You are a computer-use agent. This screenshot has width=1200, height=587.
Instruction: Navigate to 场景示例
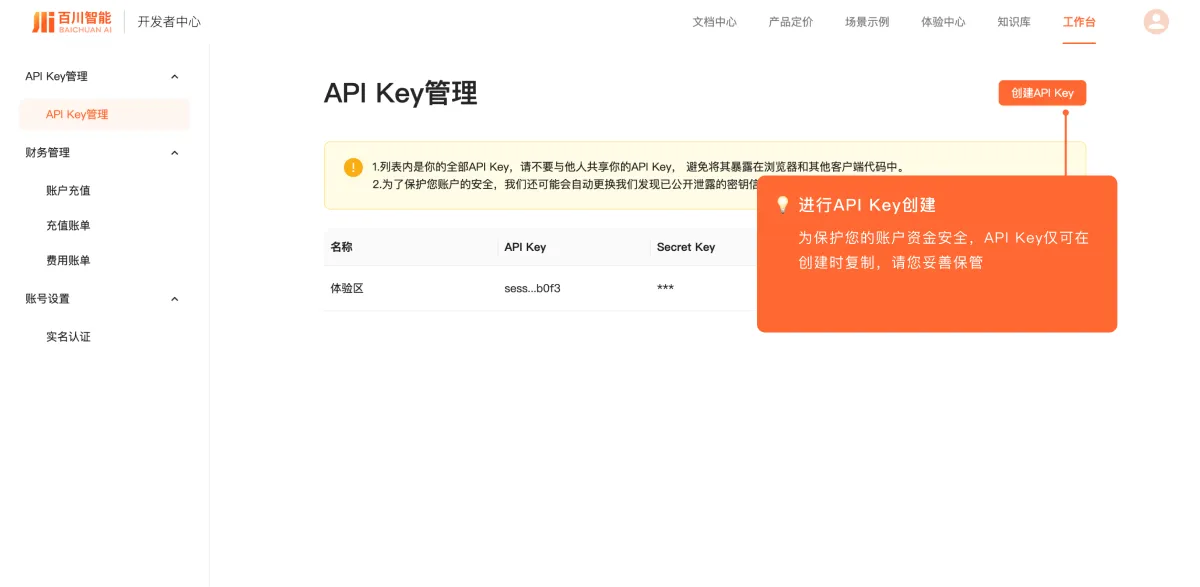coord(866,21)
